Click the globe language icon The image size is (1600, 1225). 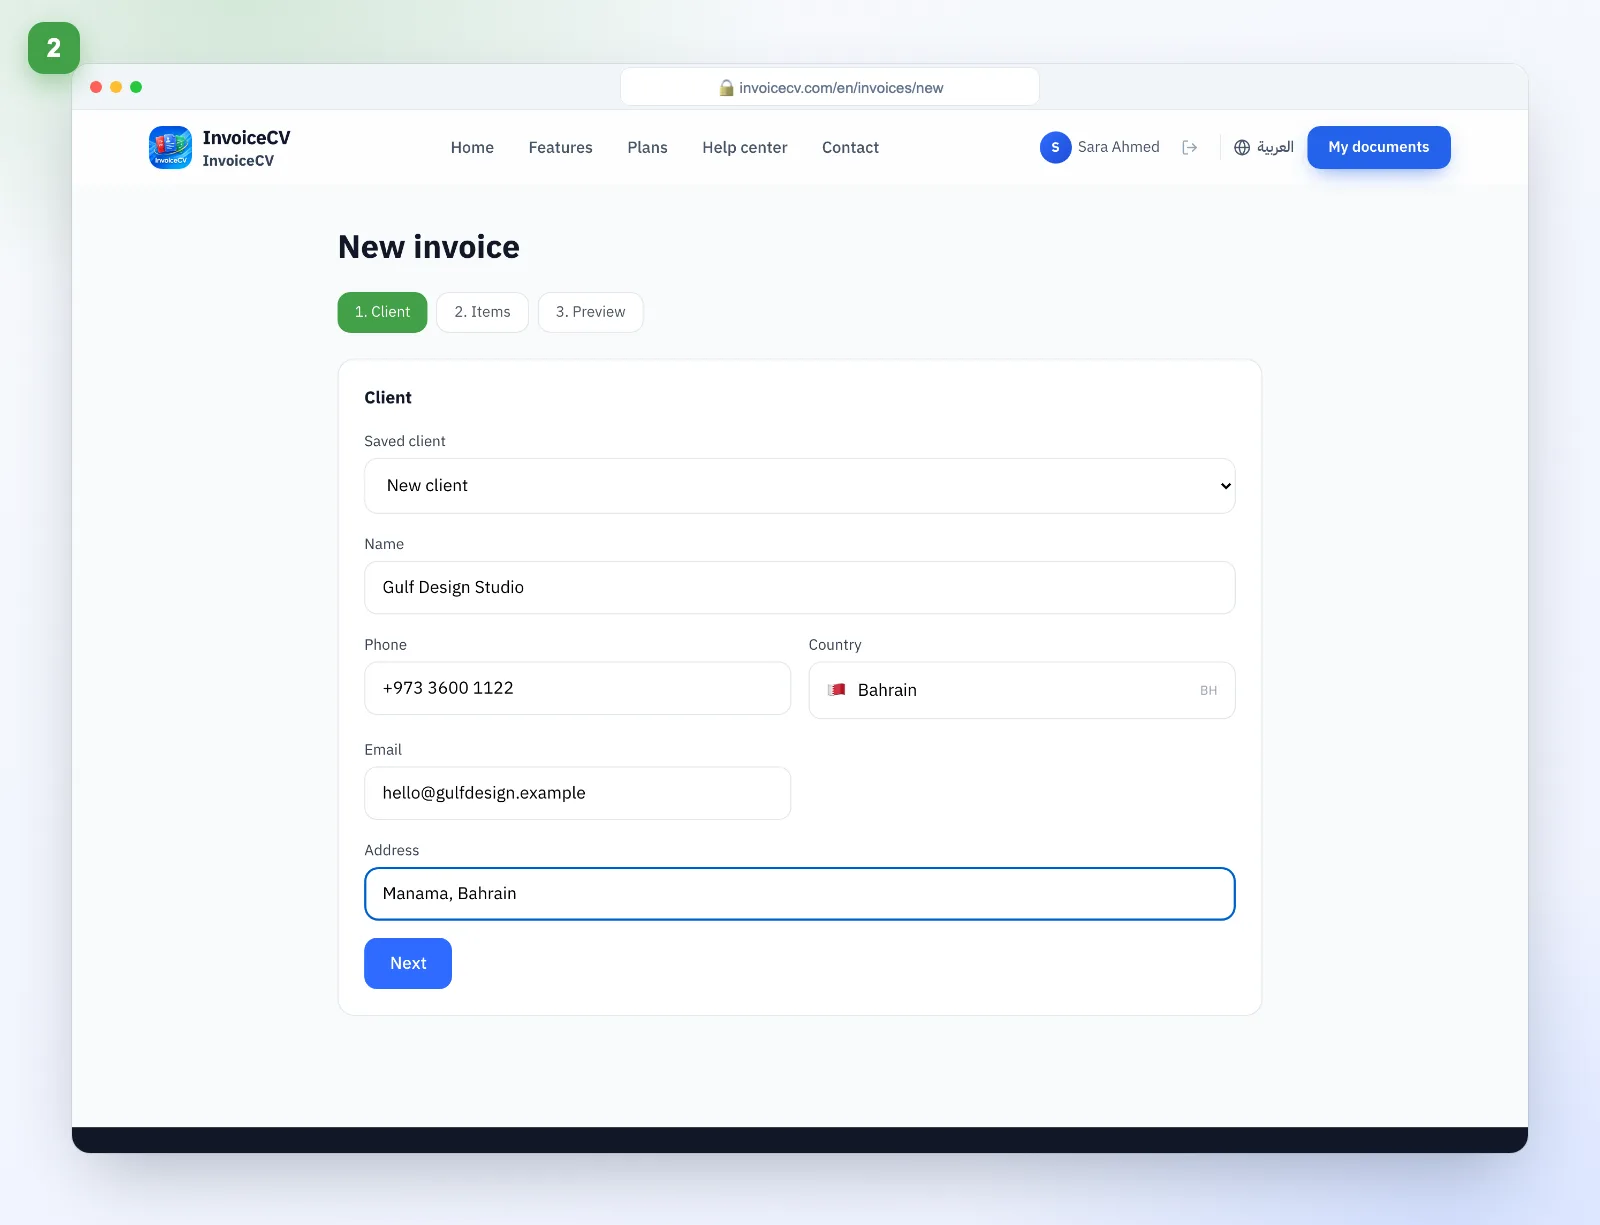1242,147
